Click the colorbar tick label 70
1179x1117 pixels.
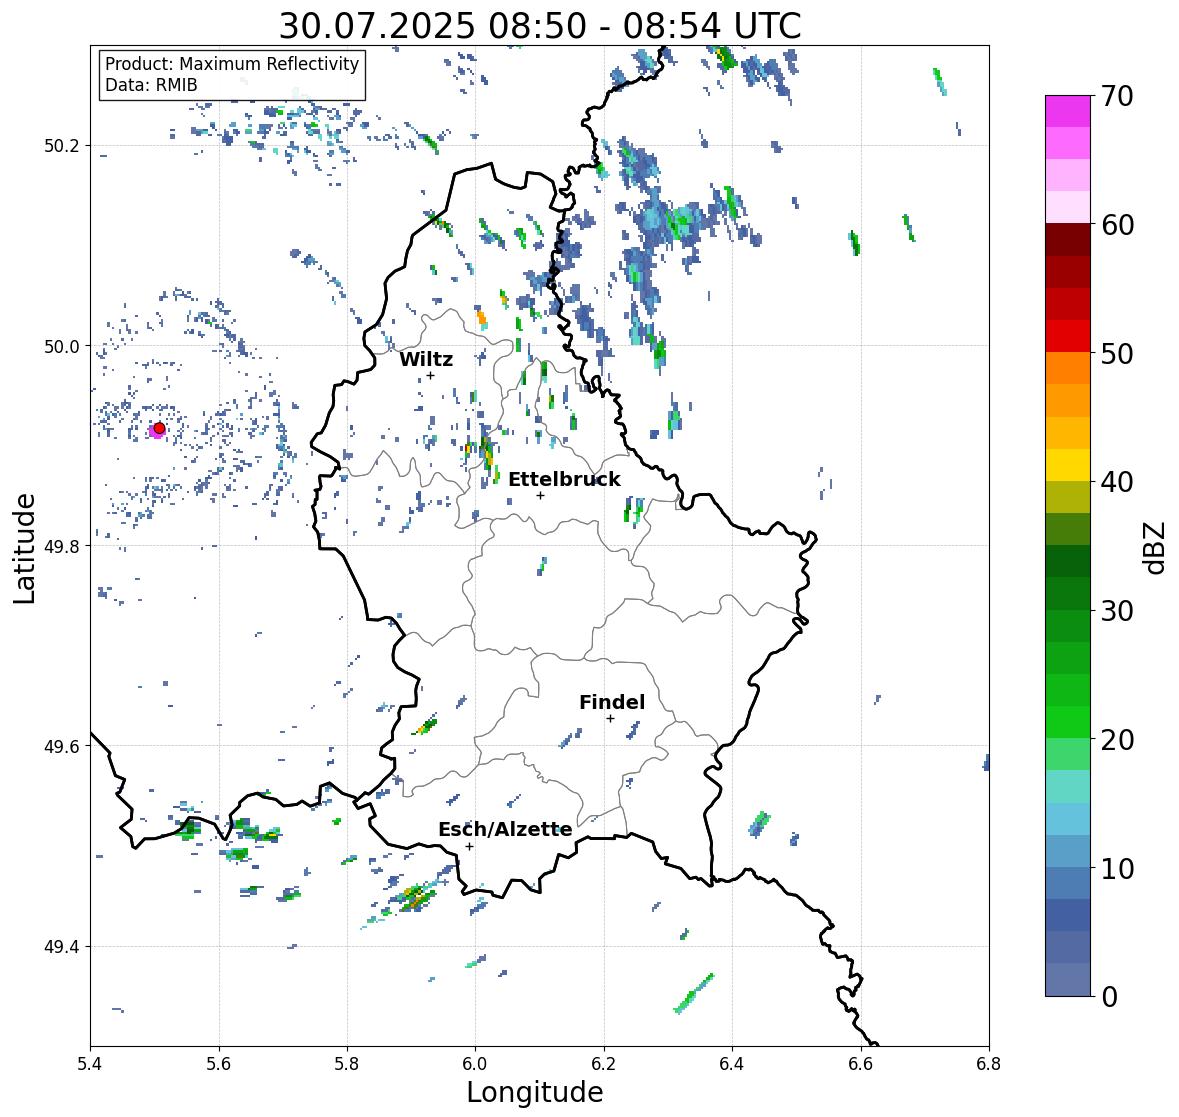coord(1117,96)
